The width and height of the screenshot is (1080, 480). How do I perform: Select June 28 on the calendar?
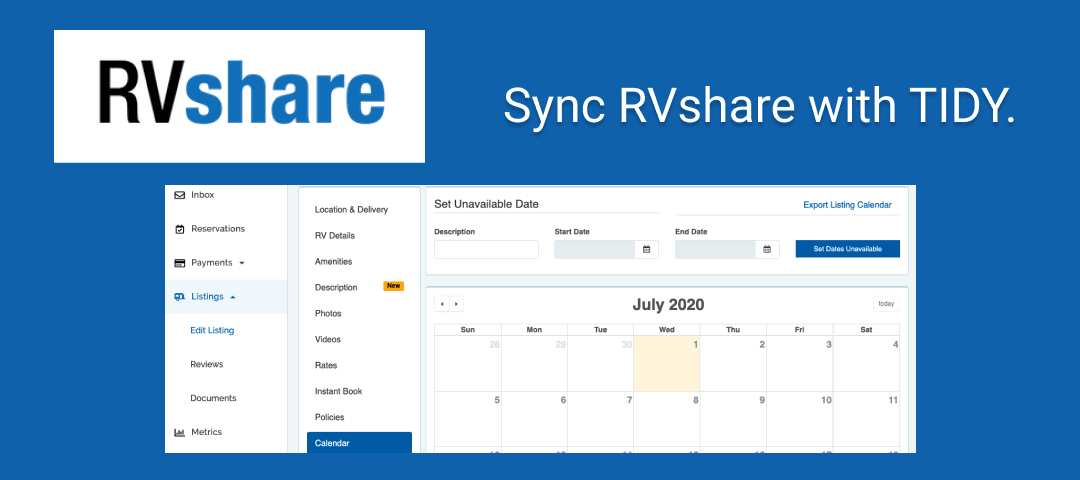click(x=468, y=364)
